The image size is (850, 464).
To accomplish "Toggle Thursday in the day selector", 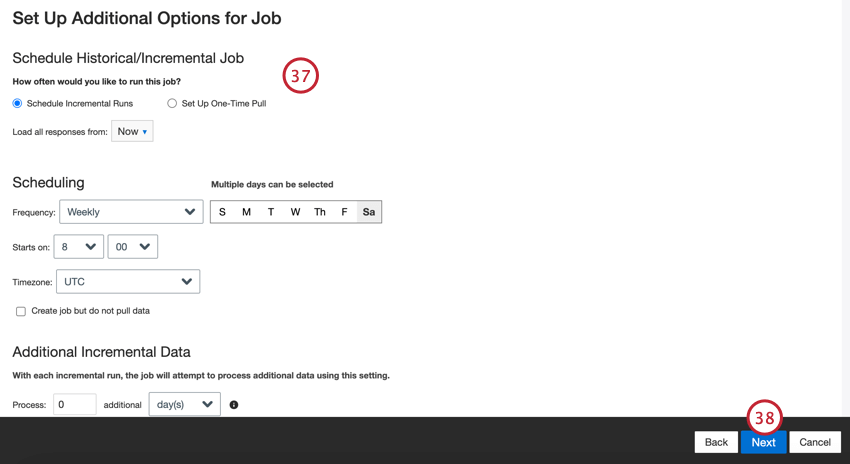I will 320,212.
